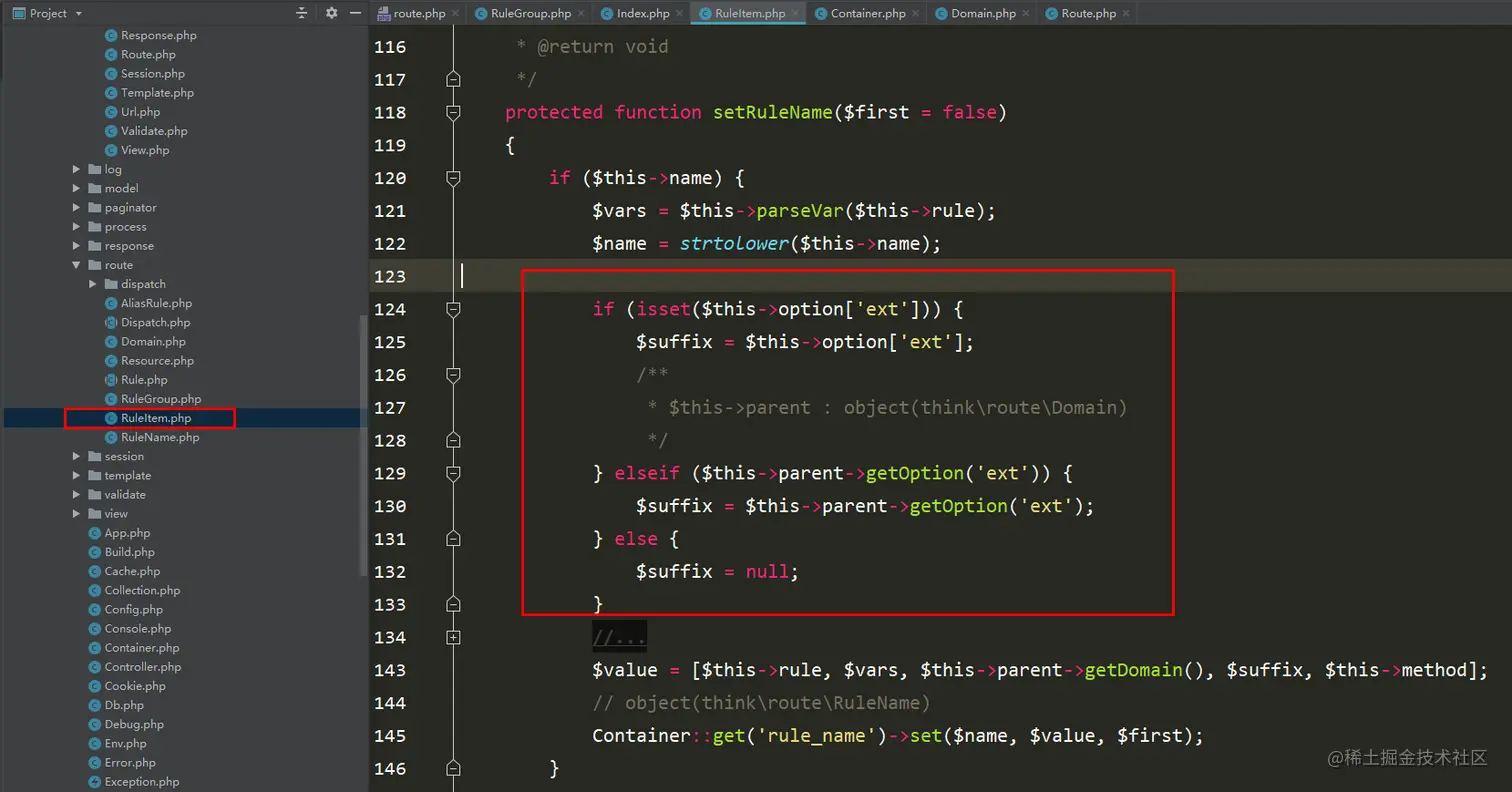Collapse the route folder

tap(77, 265)
